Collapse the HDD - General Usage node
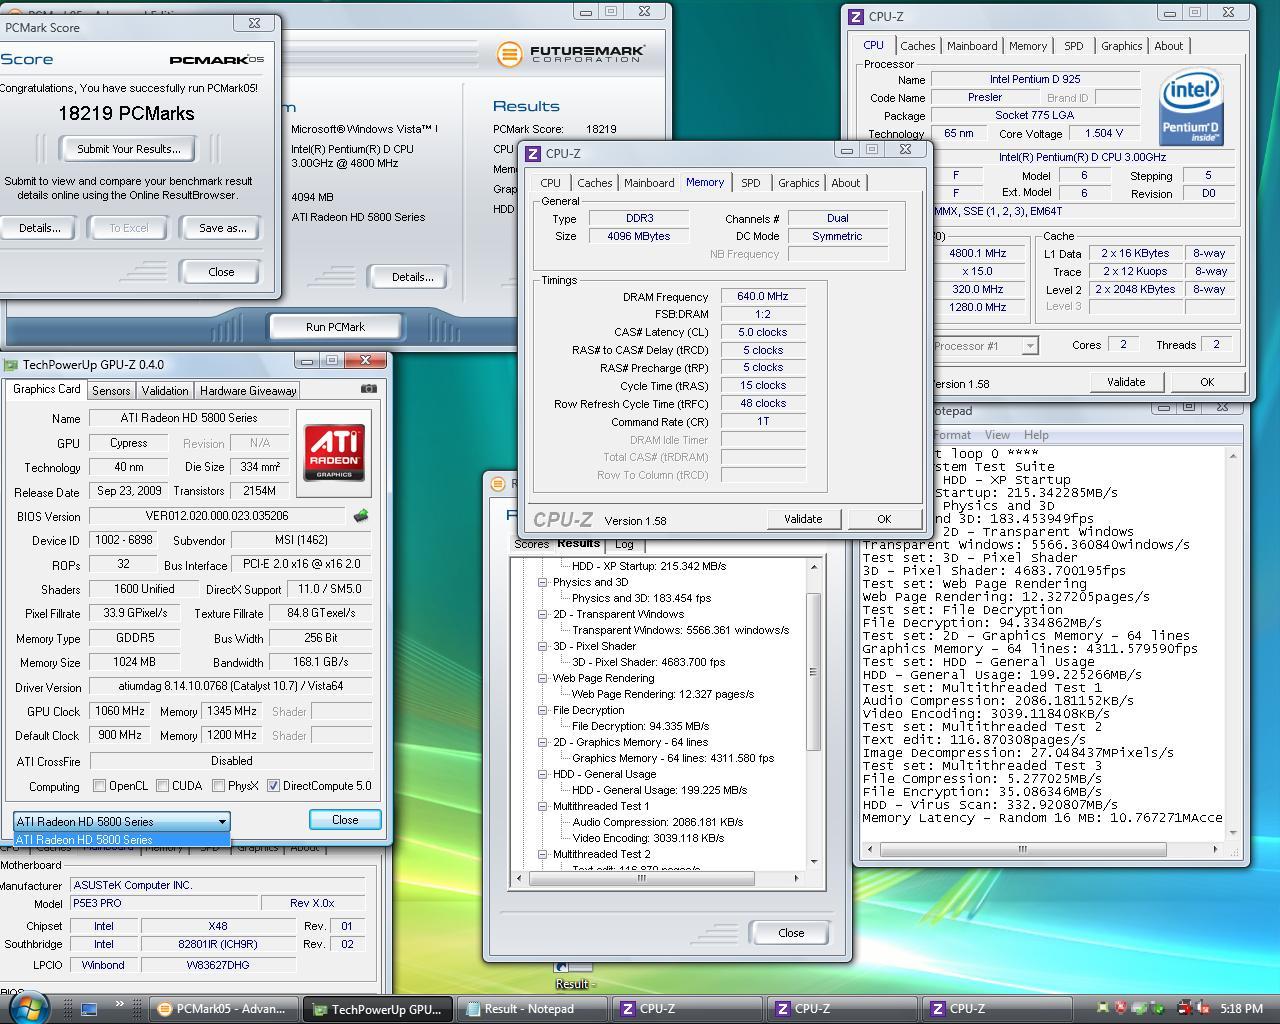Viewport: 1280px width, 1024px height. pyautogui.click(x=543, y=774)
